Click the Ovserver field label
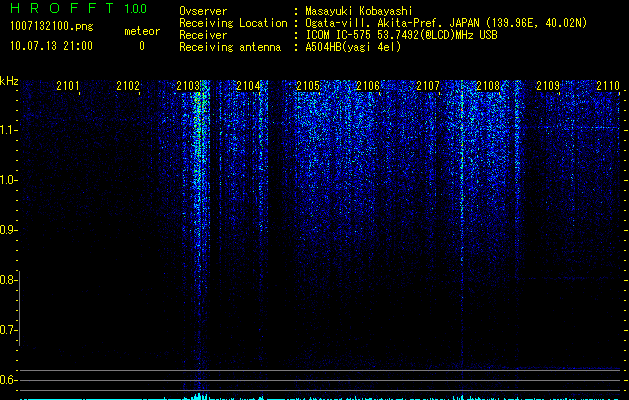The width and height of the screenshot is (629, 400). [x=203, y=11]
